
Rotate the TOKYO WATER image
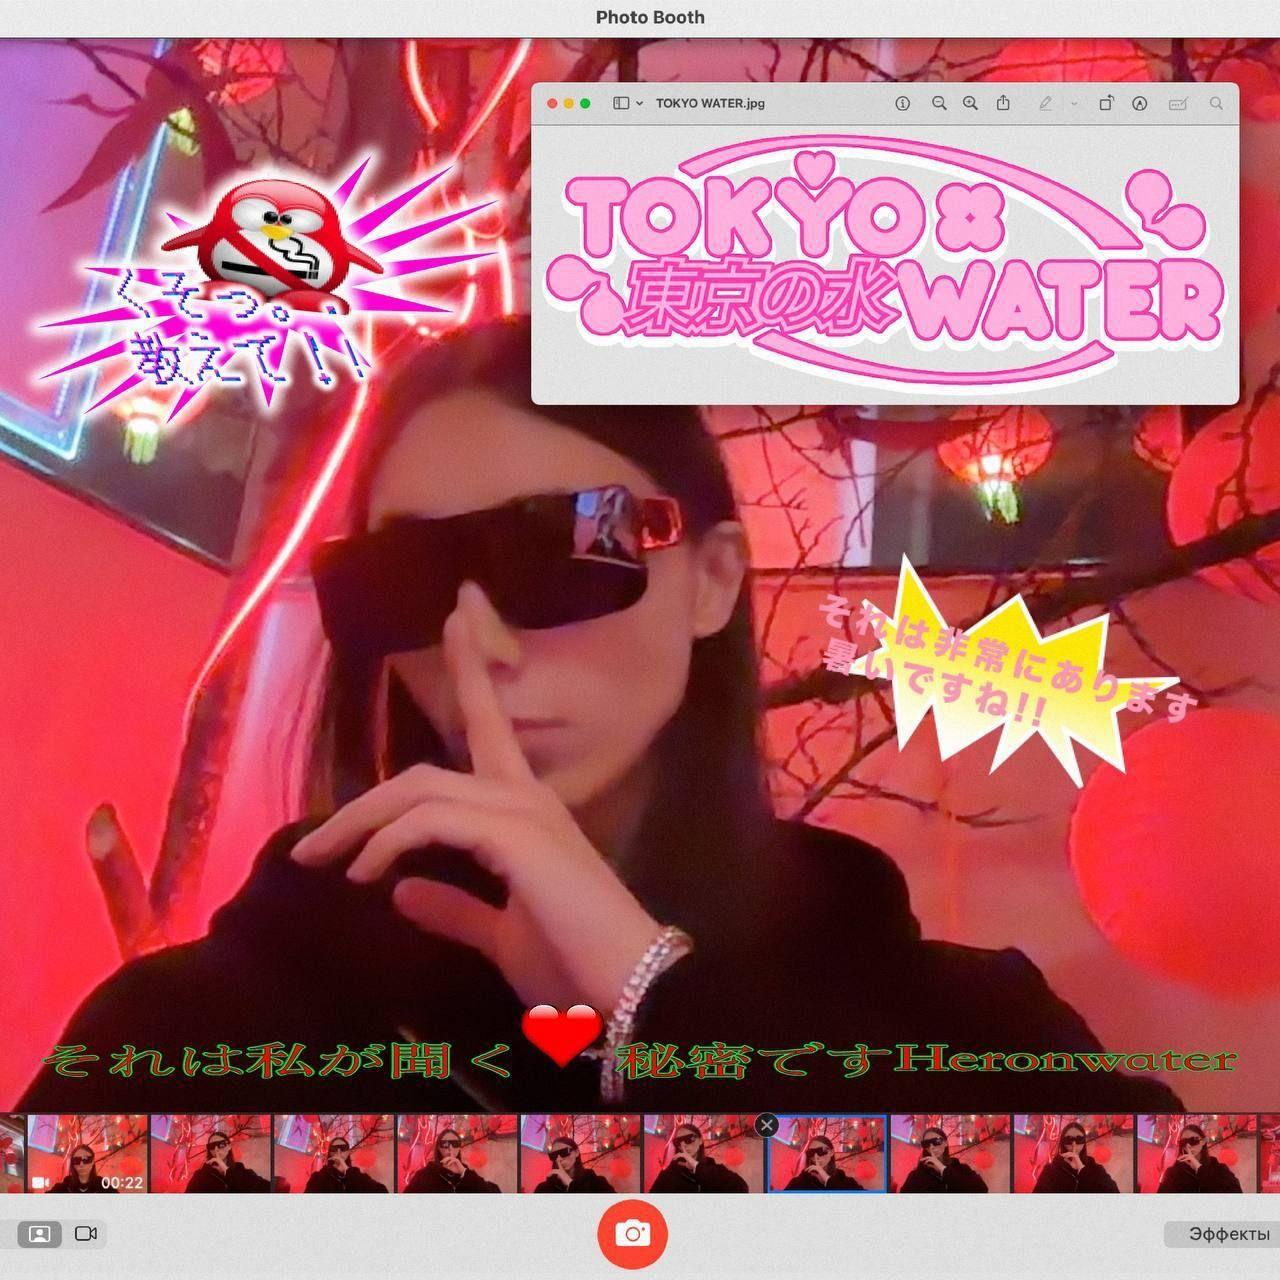pyautogui.click(x=1106, y=103)
